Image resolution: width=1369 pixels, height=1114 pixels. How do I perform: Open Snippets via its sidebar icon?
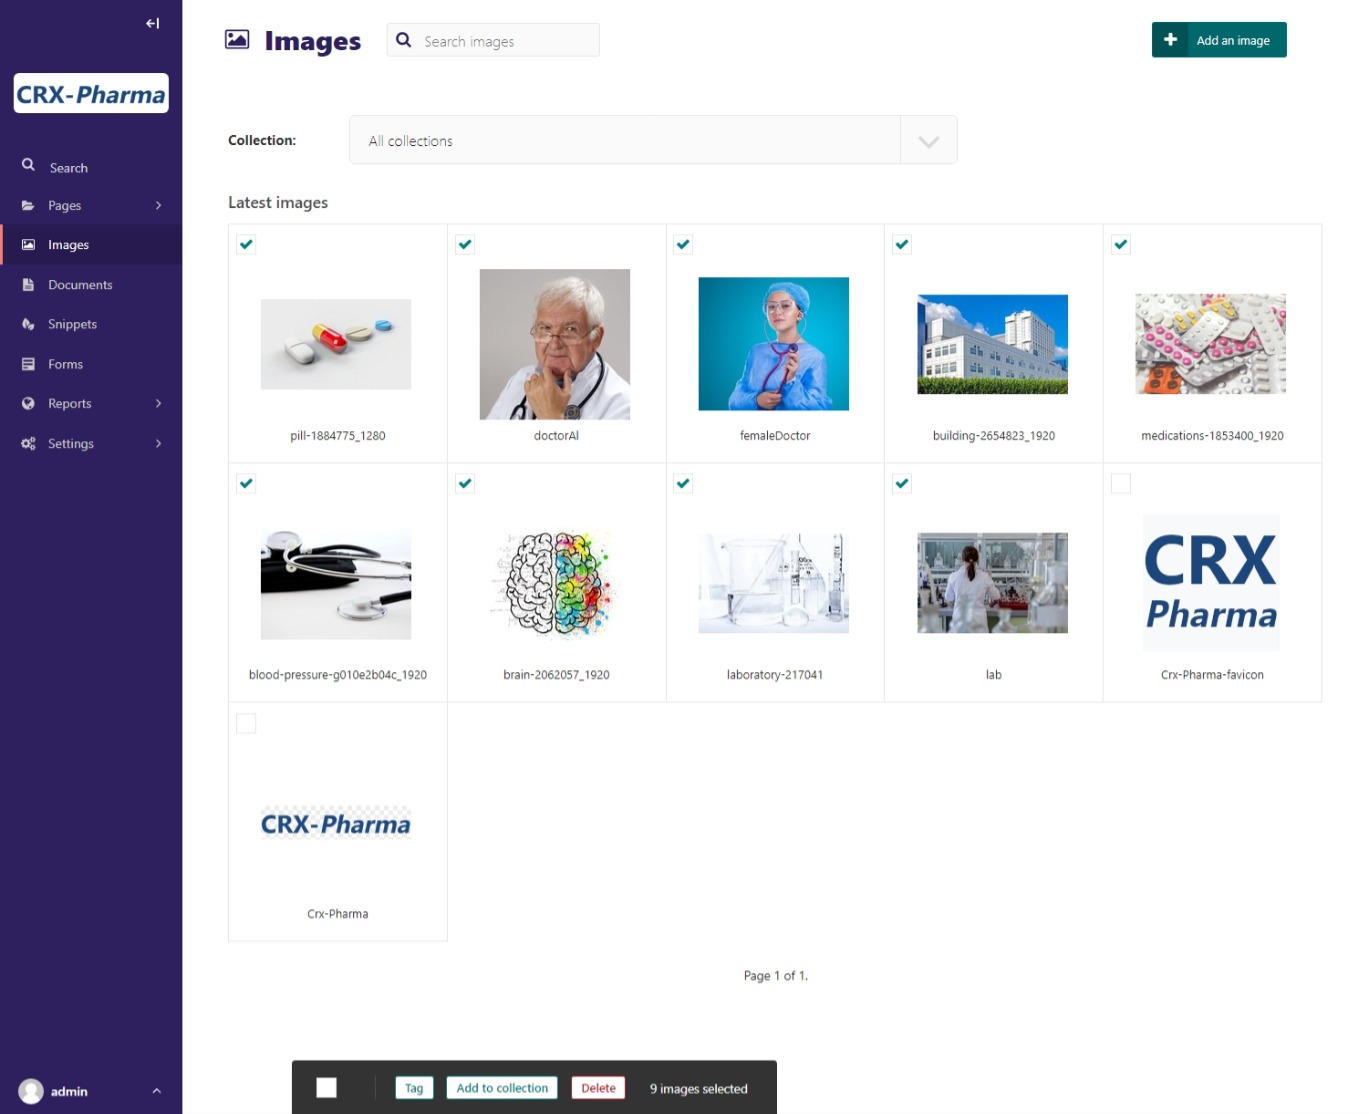point(28,324)
